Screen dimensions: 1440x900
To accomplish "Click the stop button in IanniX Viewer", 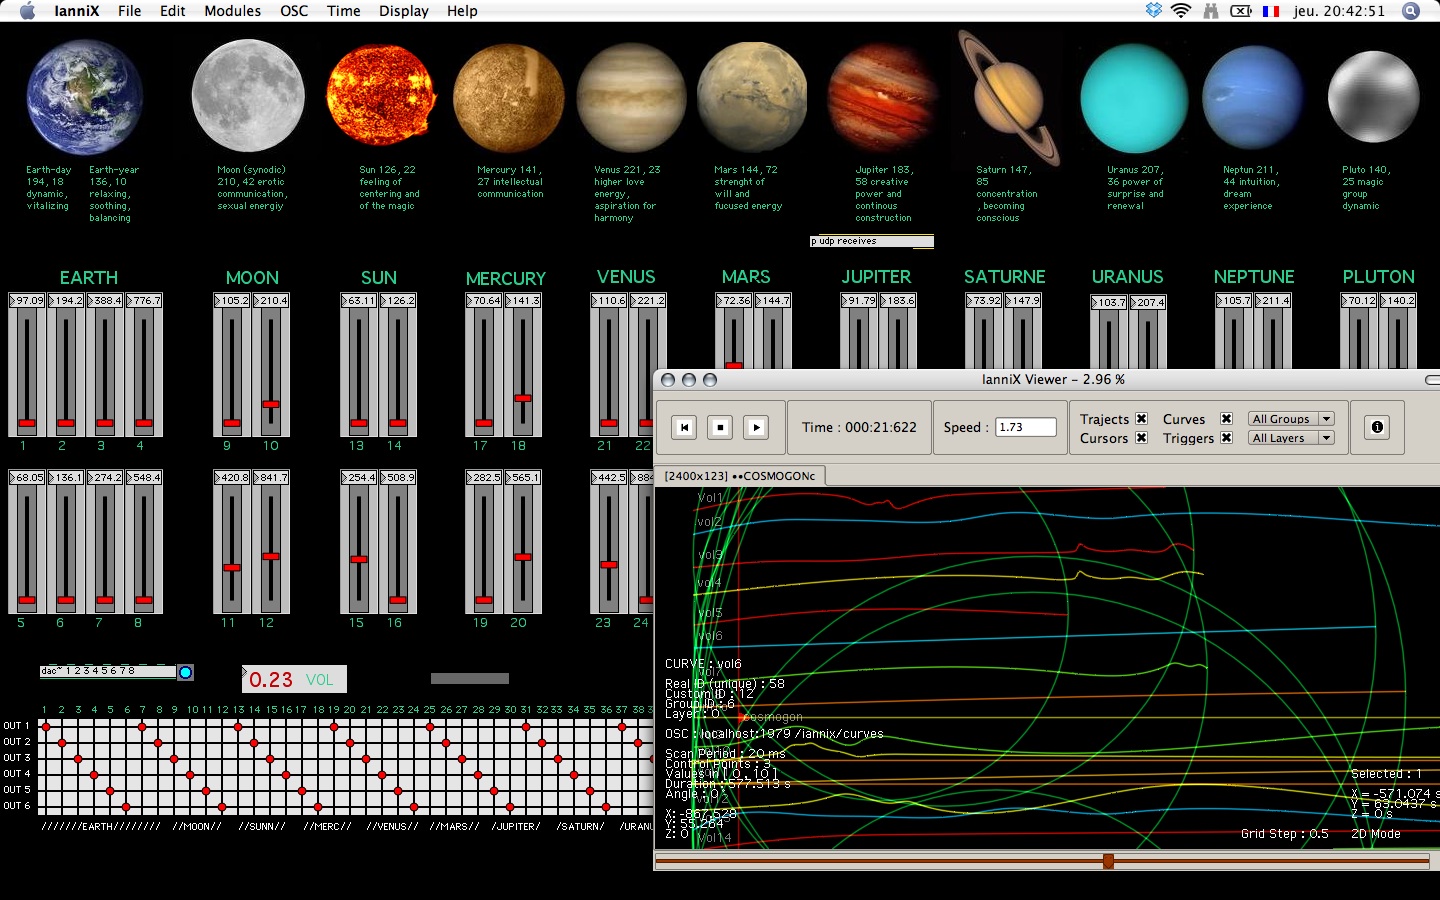I will 720,427.
